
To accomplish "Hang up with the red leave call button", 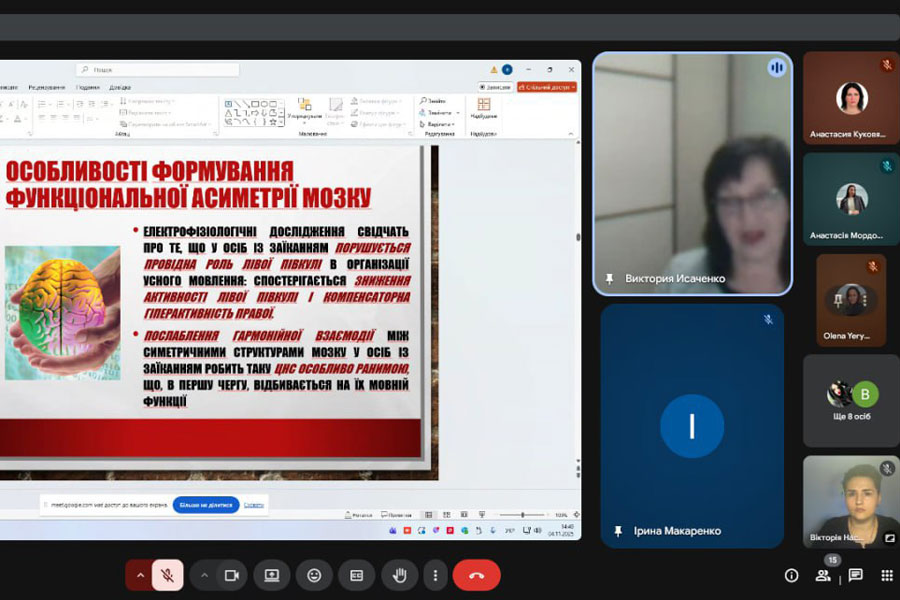I will [476, 575].
